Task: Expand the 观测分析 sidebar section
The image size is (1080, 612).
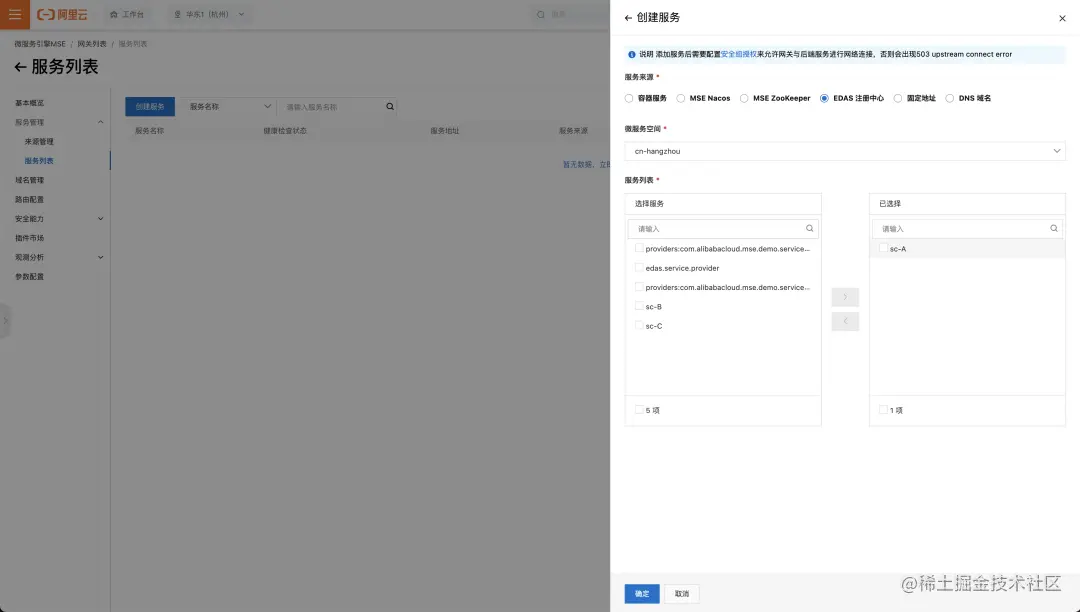Action: [x=101, y=257]
